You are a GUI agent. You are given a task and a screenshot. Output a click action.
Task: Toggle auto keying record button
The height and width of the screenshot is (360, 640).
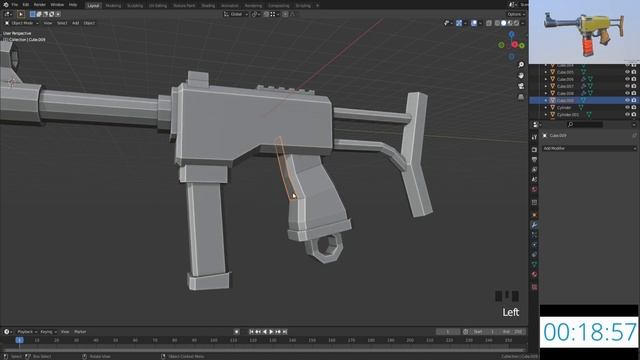pos(236,332)
